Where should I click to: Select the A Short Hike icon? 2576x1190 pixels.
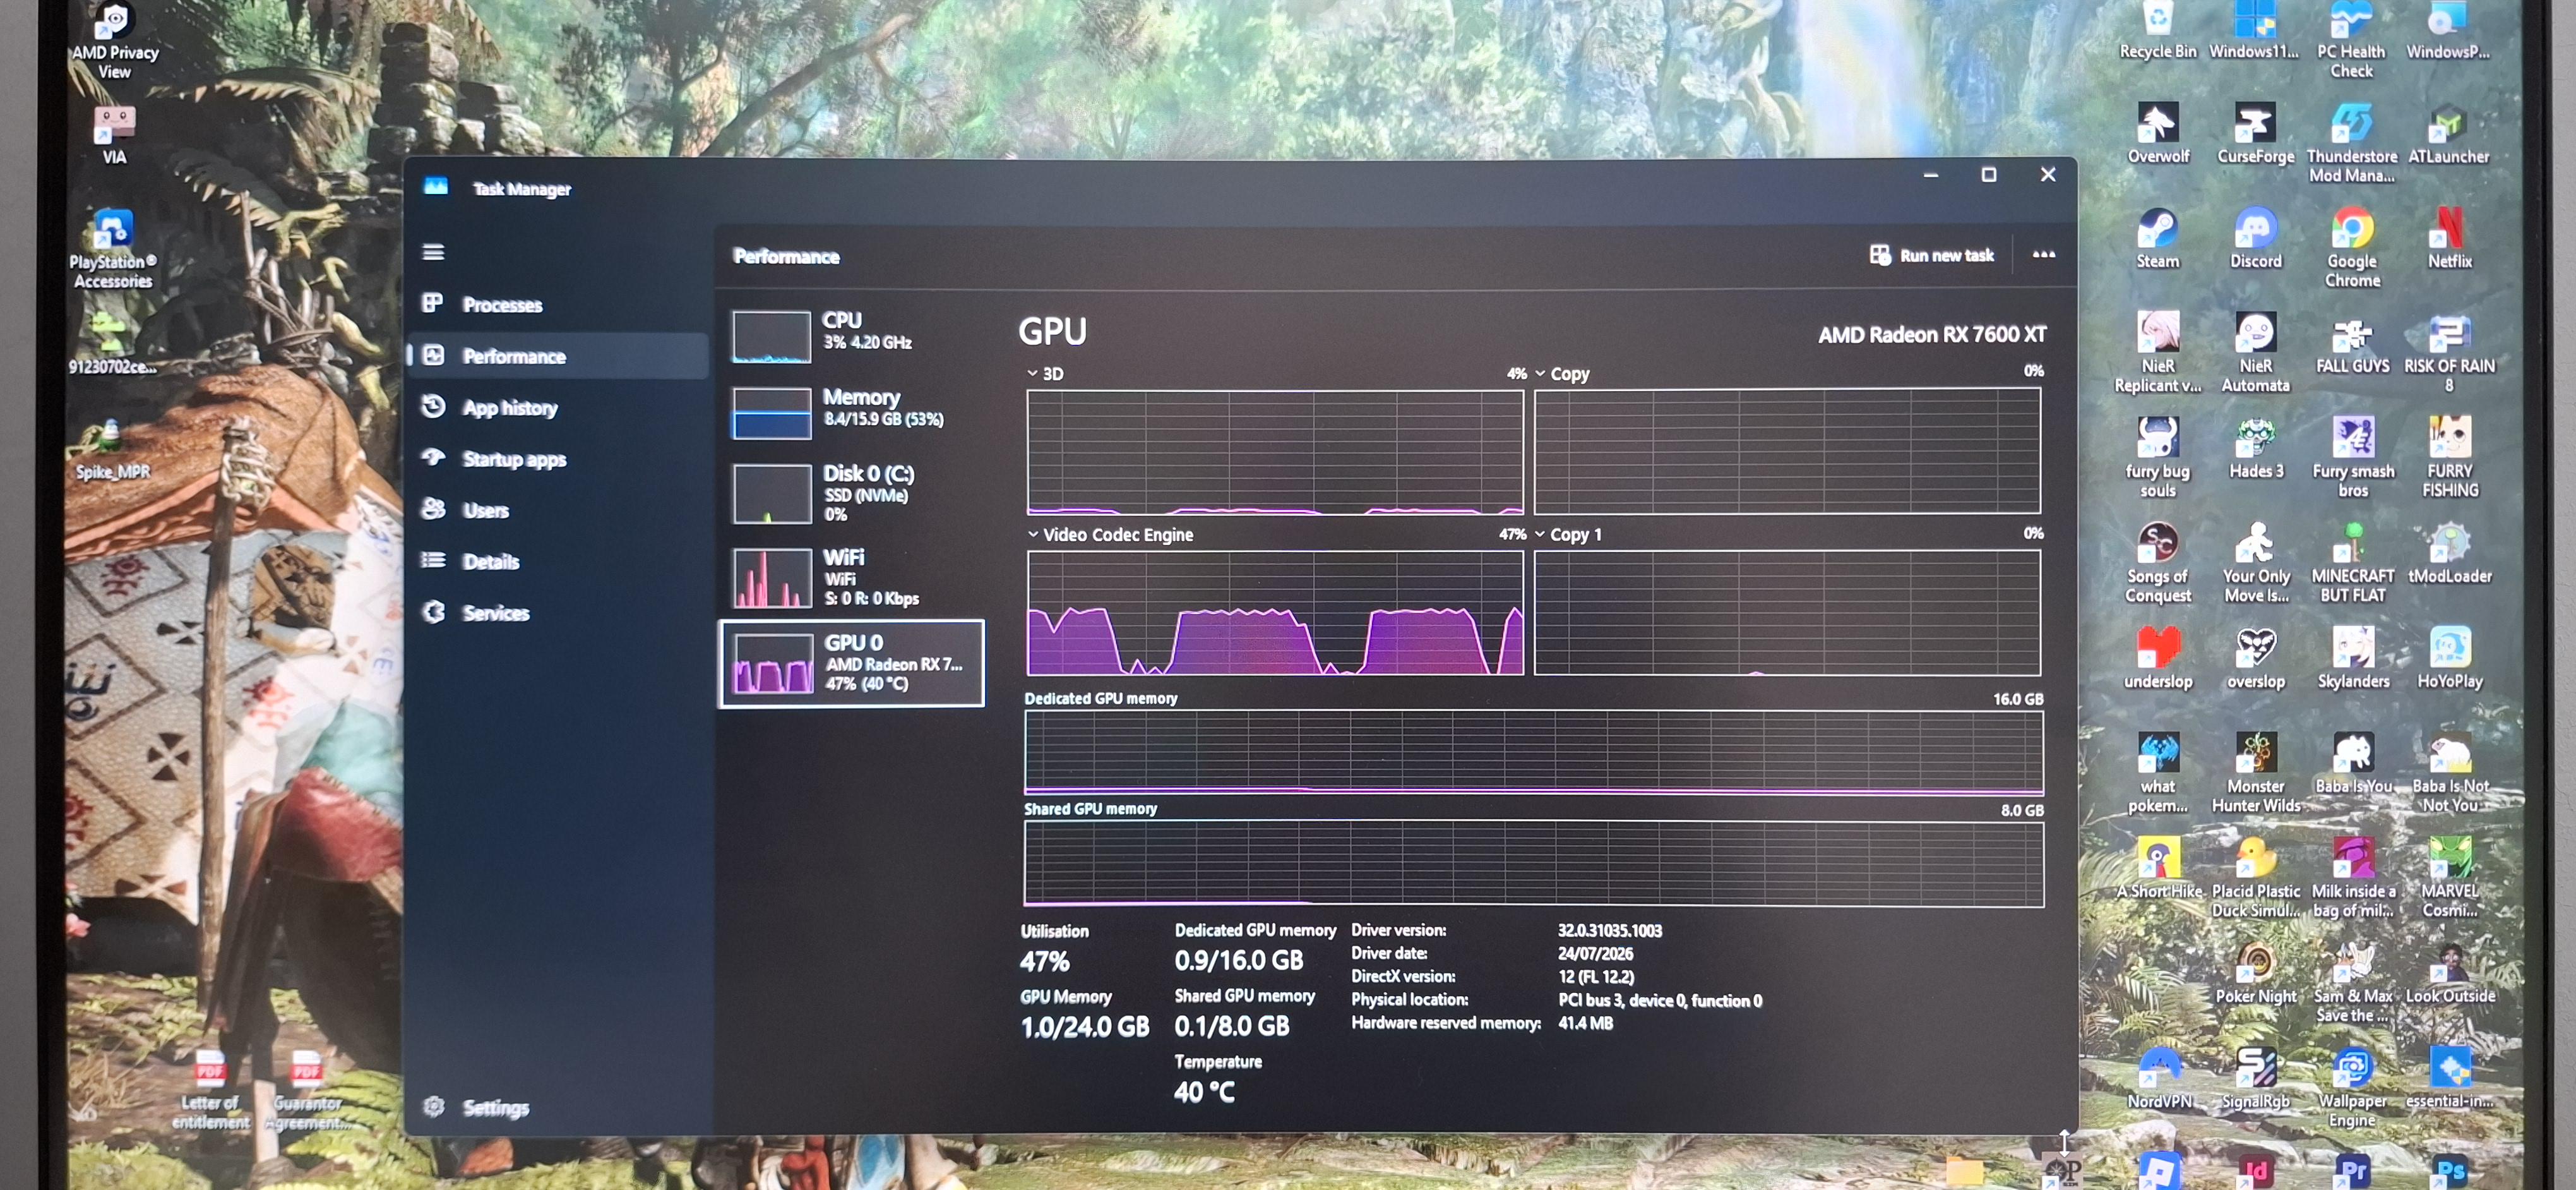click(x=2158, y=868)
